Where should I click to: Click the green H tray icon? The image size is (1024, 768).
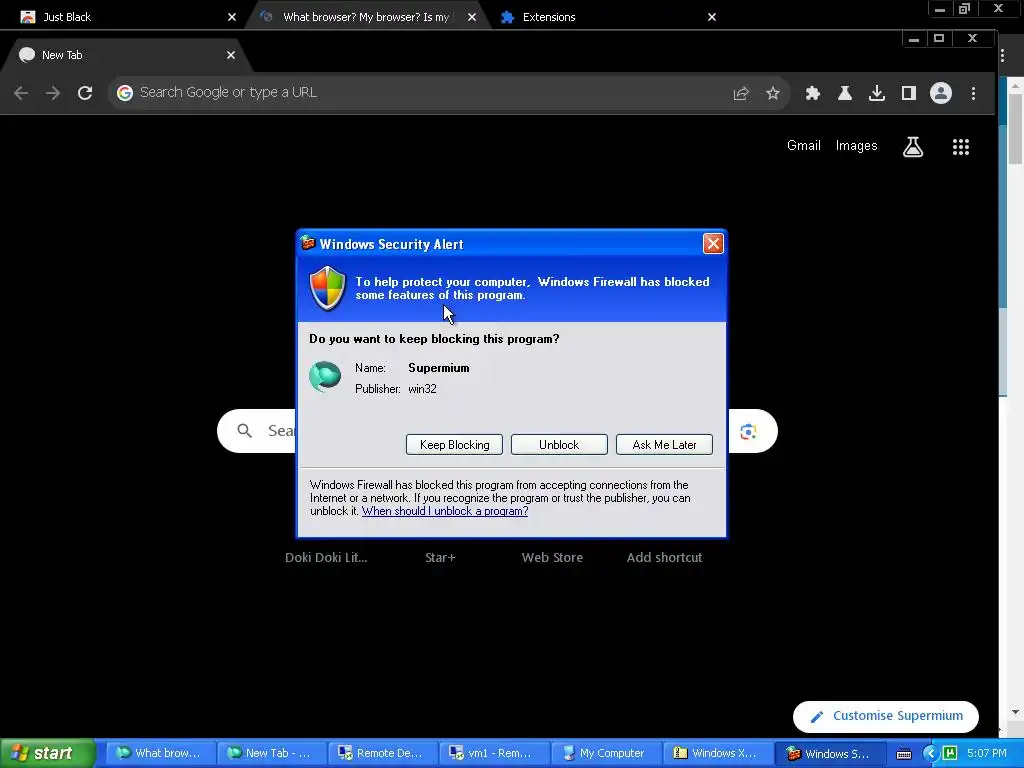(x=950, y=754)
